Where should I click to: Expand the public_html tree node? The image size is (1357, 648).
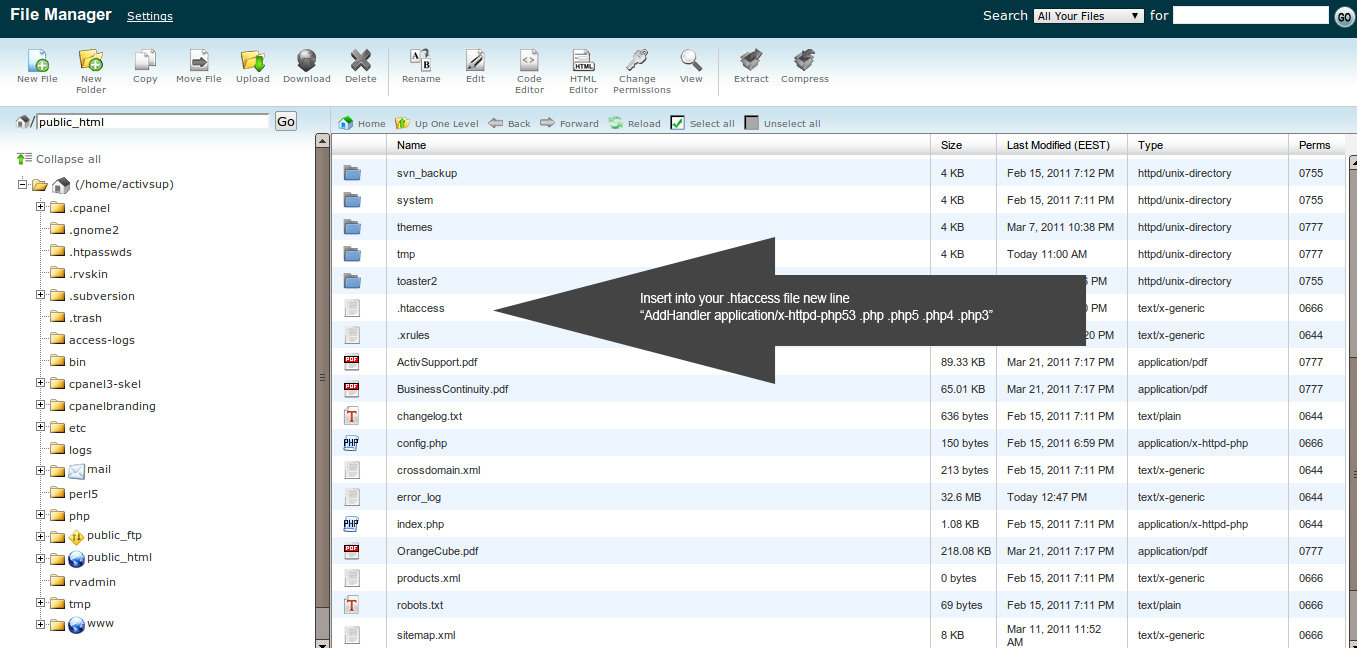[x=41, y=559]
